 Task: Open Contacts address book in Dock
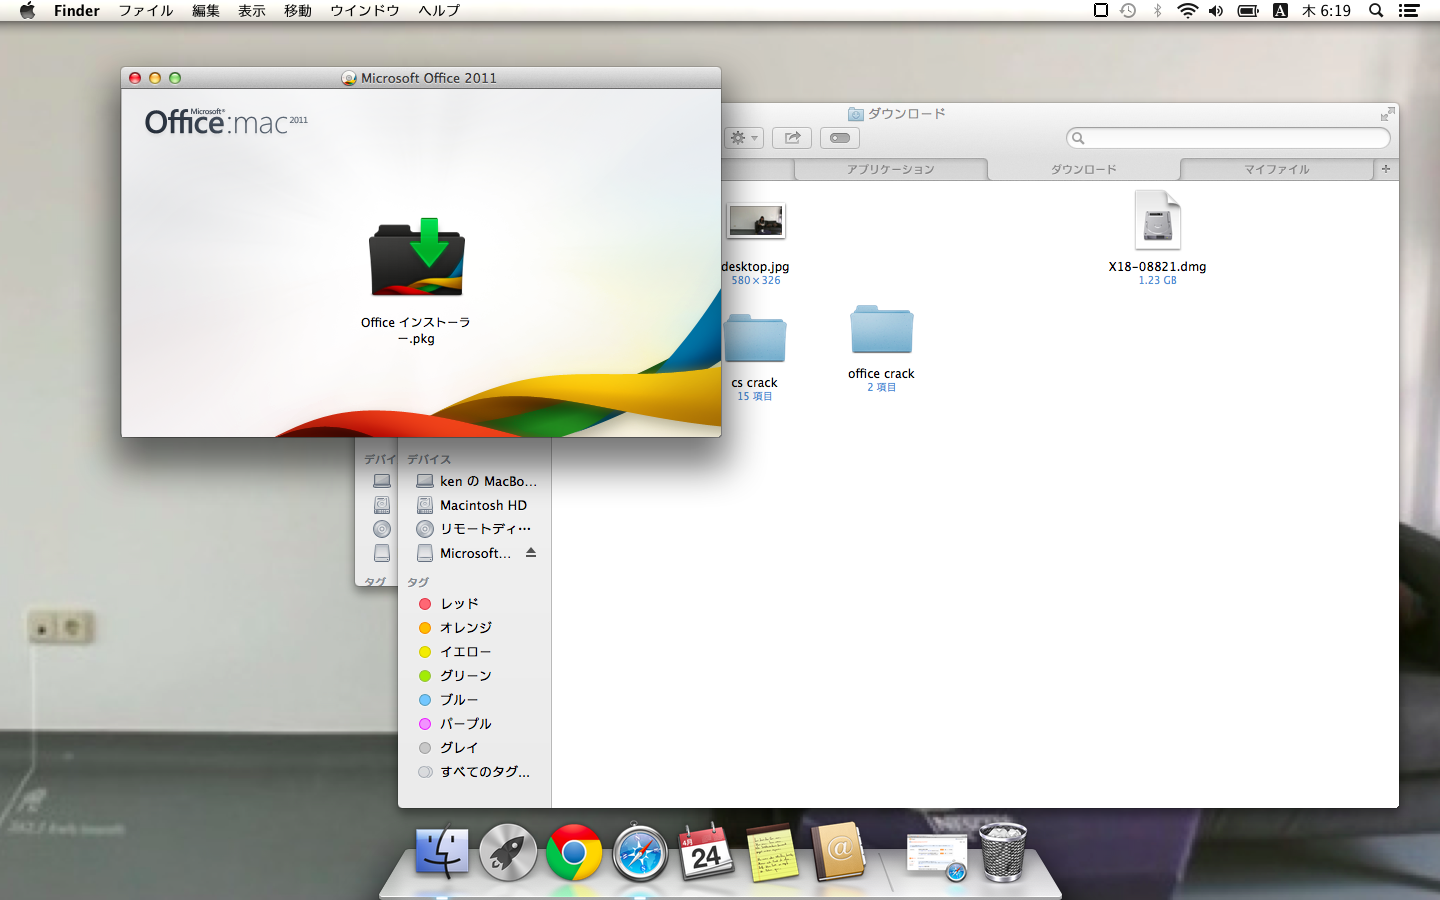pyautogui.click(x=838, y=852)
